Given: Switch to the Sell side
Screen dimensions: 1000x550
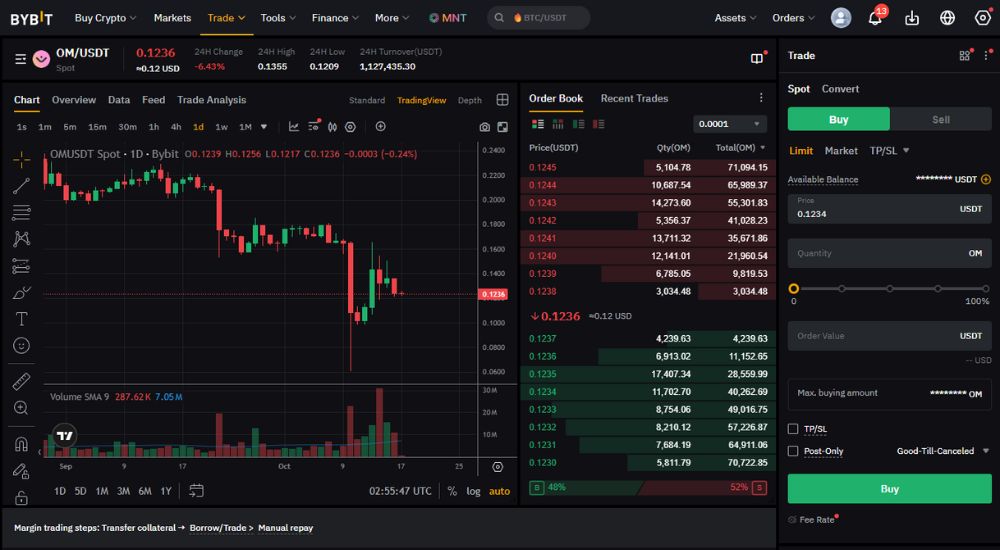Looking at the screenshot, I should click(941, 119).
